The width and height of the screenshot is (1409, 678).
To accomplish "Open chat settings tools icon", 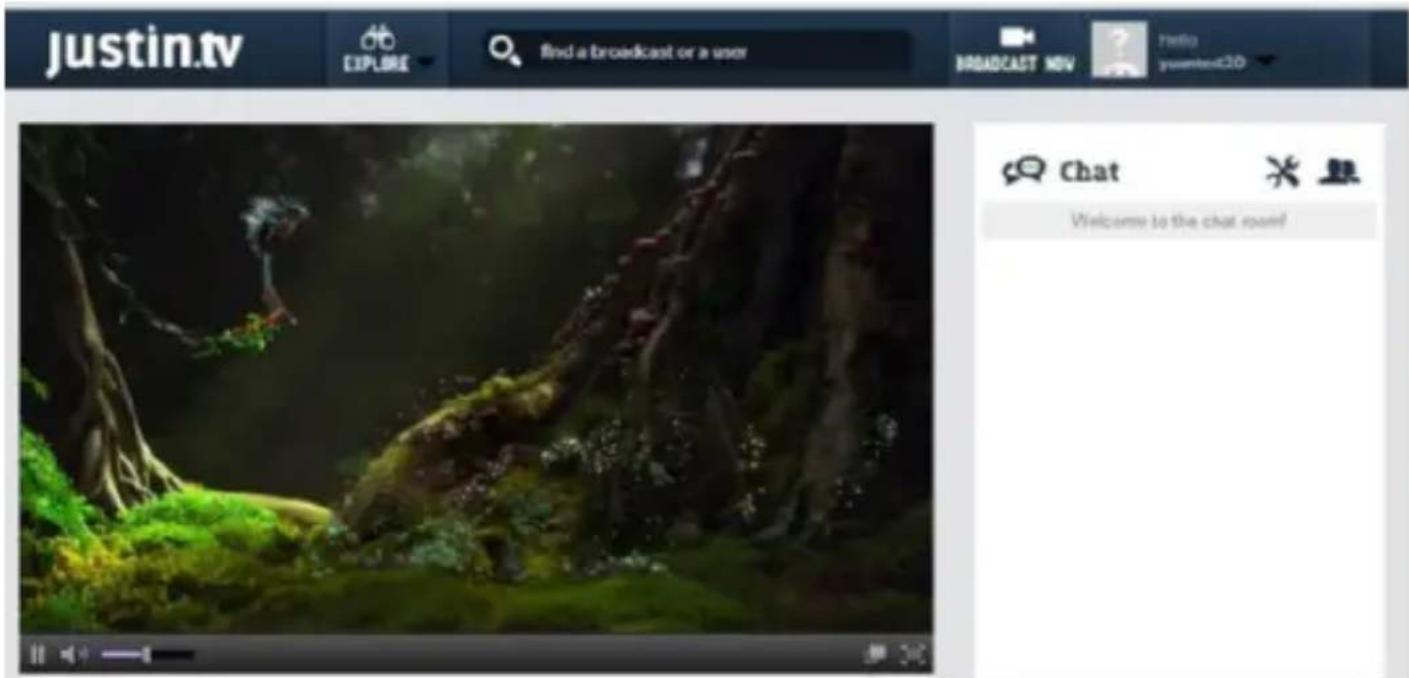I will (x=1282, y=172).
